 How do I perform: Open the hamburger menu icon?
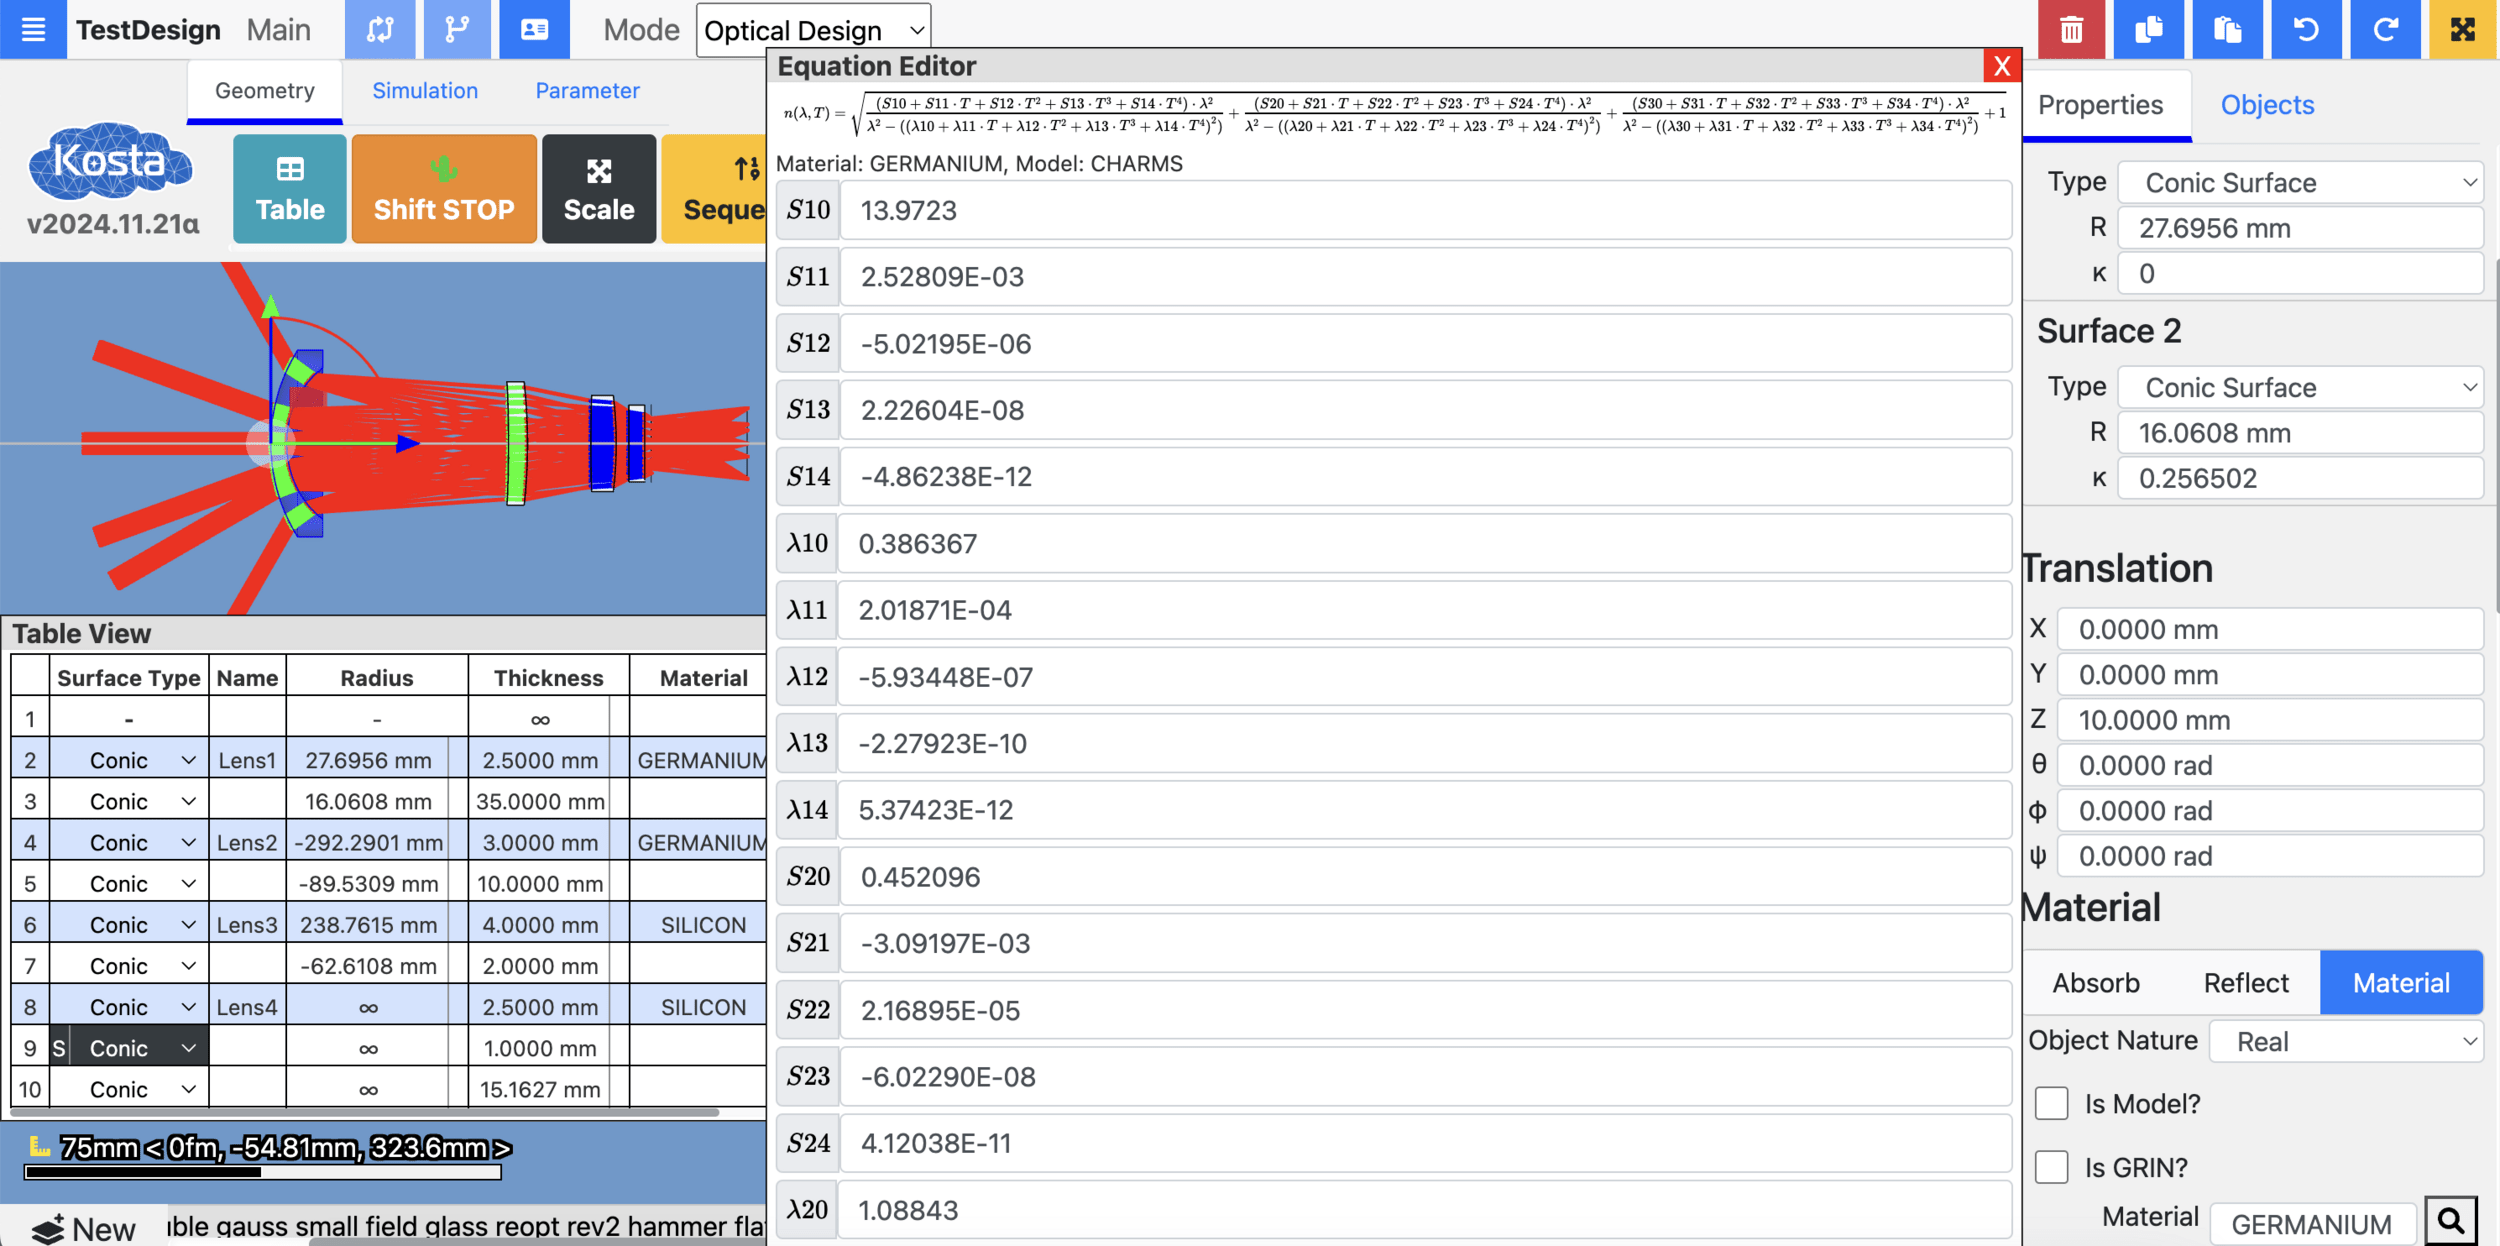pyautogui.click(x=33, y=29)
